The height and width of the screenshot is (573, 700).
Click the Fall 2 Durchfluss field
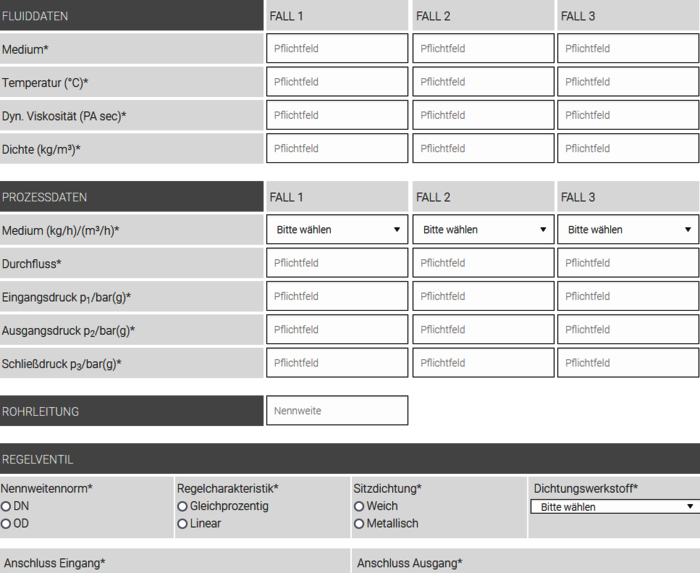coord(483,263)
